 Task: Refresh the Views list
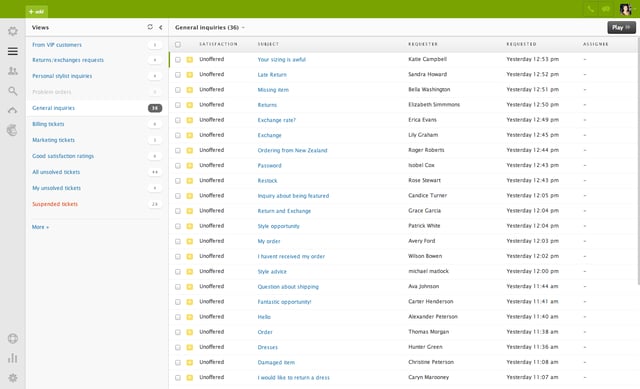click(x=150, y=27)
